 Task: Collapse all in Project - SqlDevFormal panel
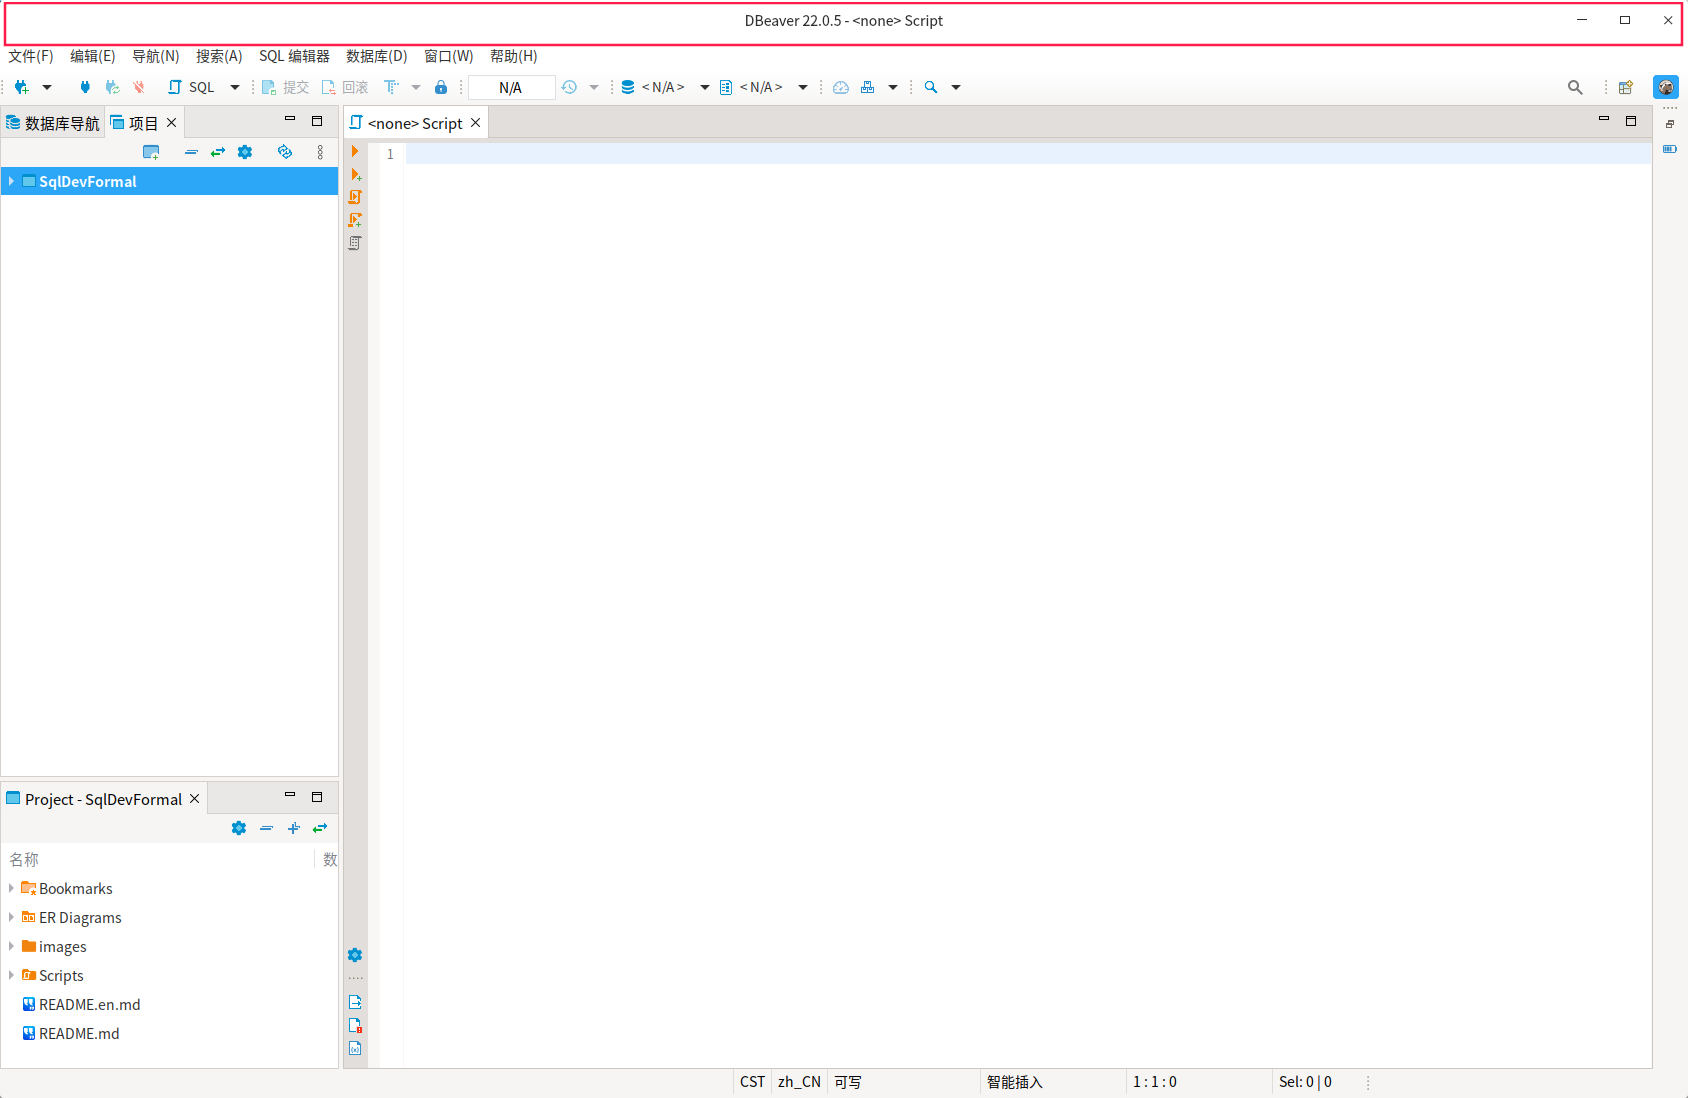(x=266, y=828)
